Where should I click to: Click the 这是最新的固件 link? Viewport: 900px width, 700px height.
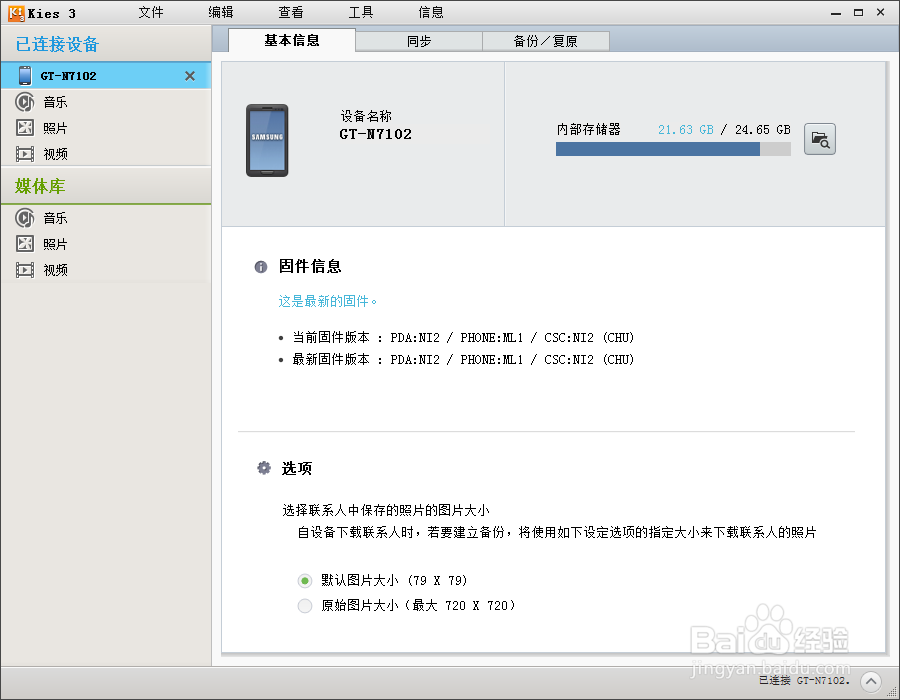327,301
